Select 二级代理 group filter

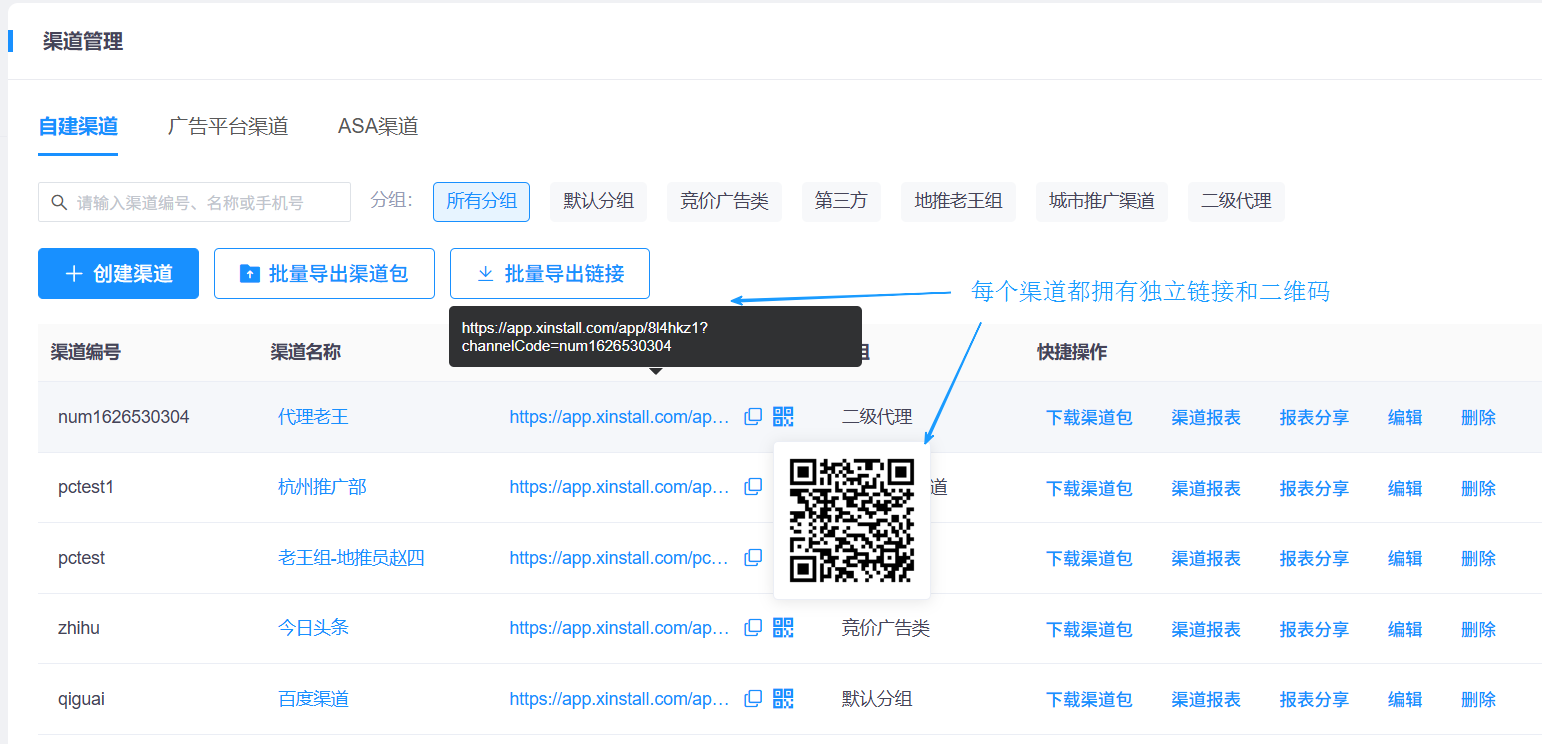coord(1237,201)
